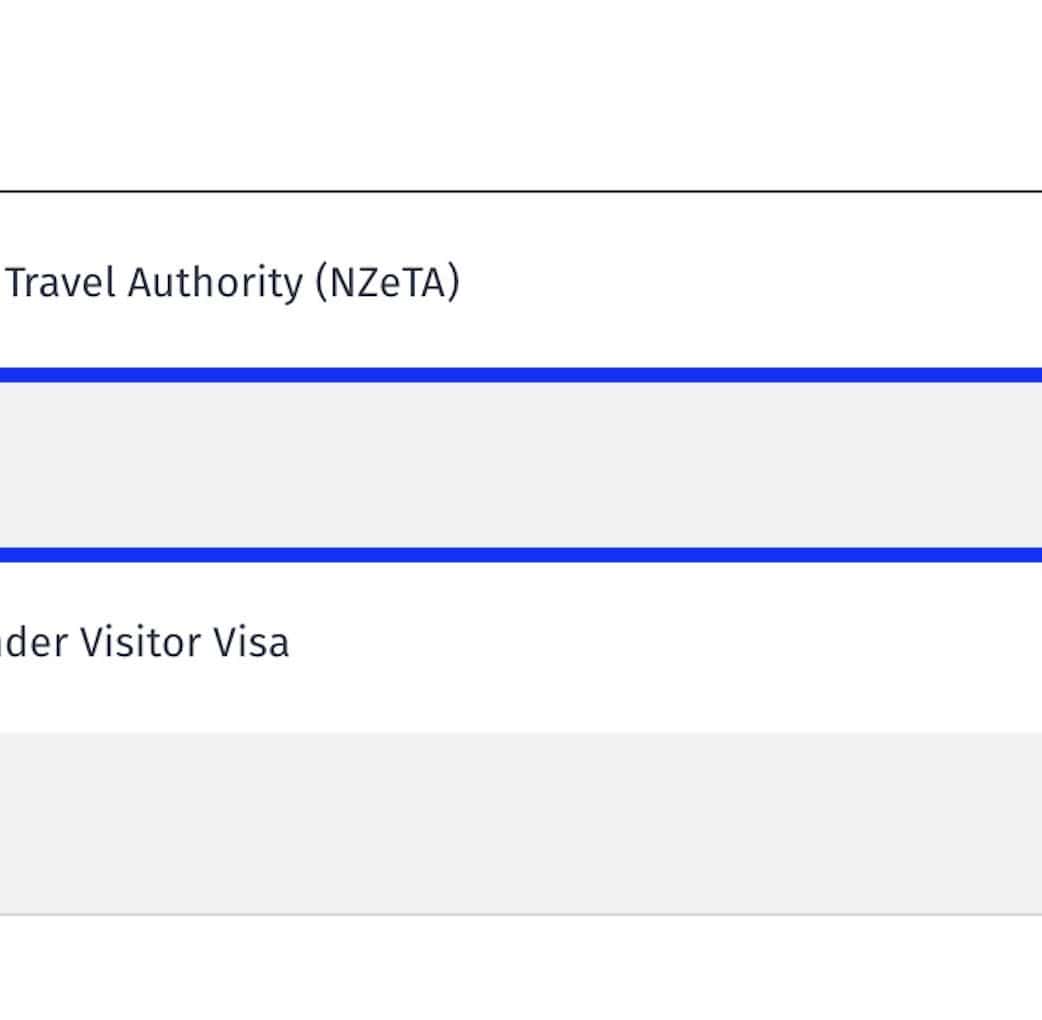Select the bottom gray empty row
The height and width of the screenshot is (1020, 1042).
coord(520,822)
